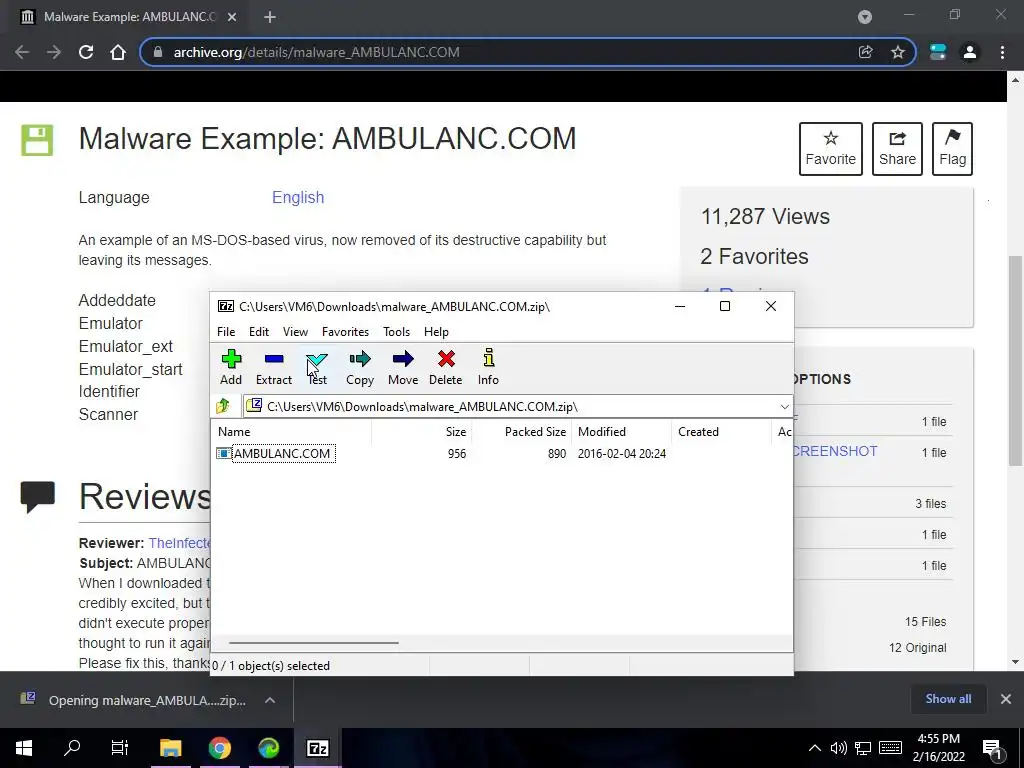This screenshot has width=1024, height=768.
Task: Run the Test tool in 7-Zip
Action: (x=317, y=367)
